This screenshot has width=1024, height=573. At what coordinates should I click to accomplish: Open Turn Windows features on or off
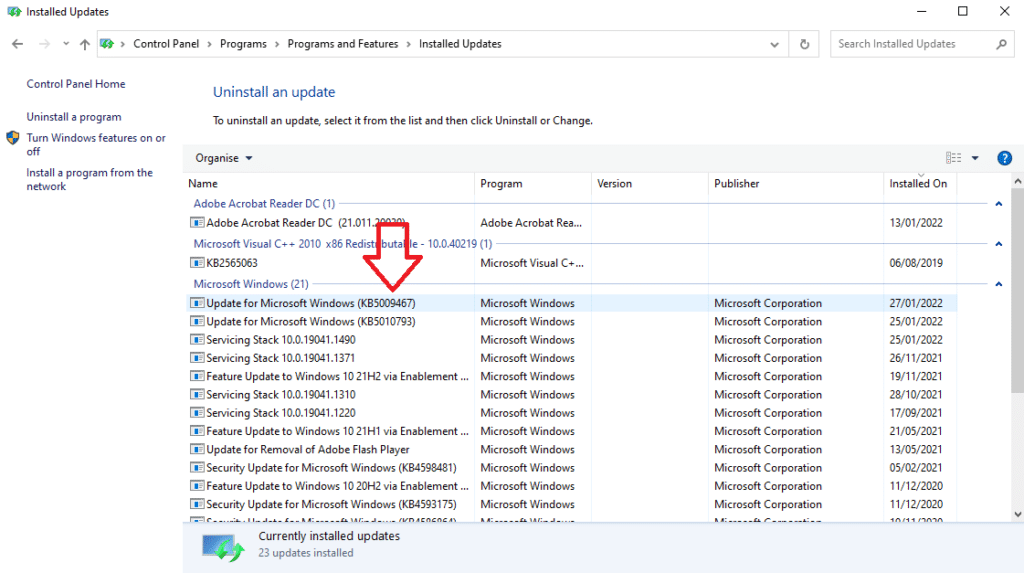pos(96,144)
